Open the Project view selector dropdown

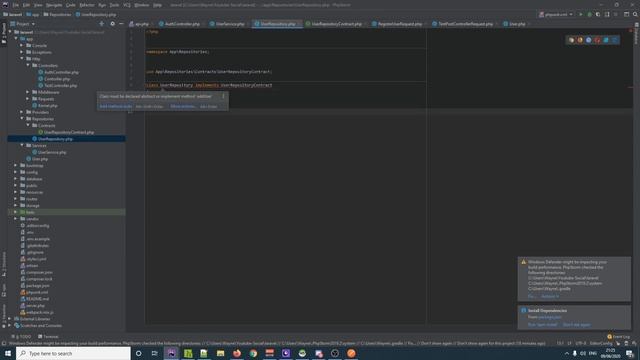pyautogui.click(x=22, y=24)
